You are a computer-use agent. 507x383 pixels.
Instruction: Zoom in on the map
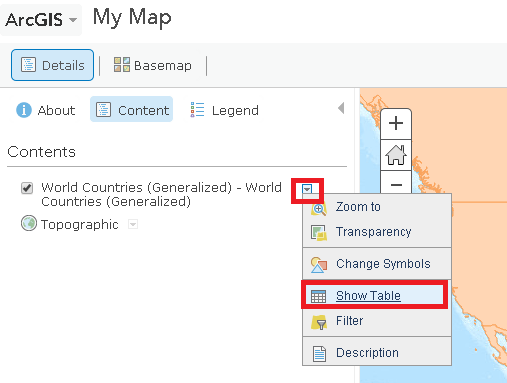coord(396,123)
